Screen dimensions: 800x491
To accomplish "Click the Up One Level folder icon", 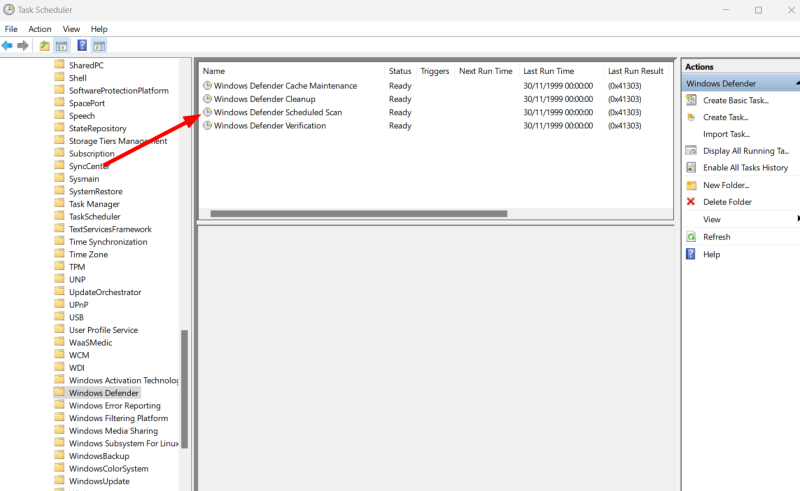I will pos(45,46).
